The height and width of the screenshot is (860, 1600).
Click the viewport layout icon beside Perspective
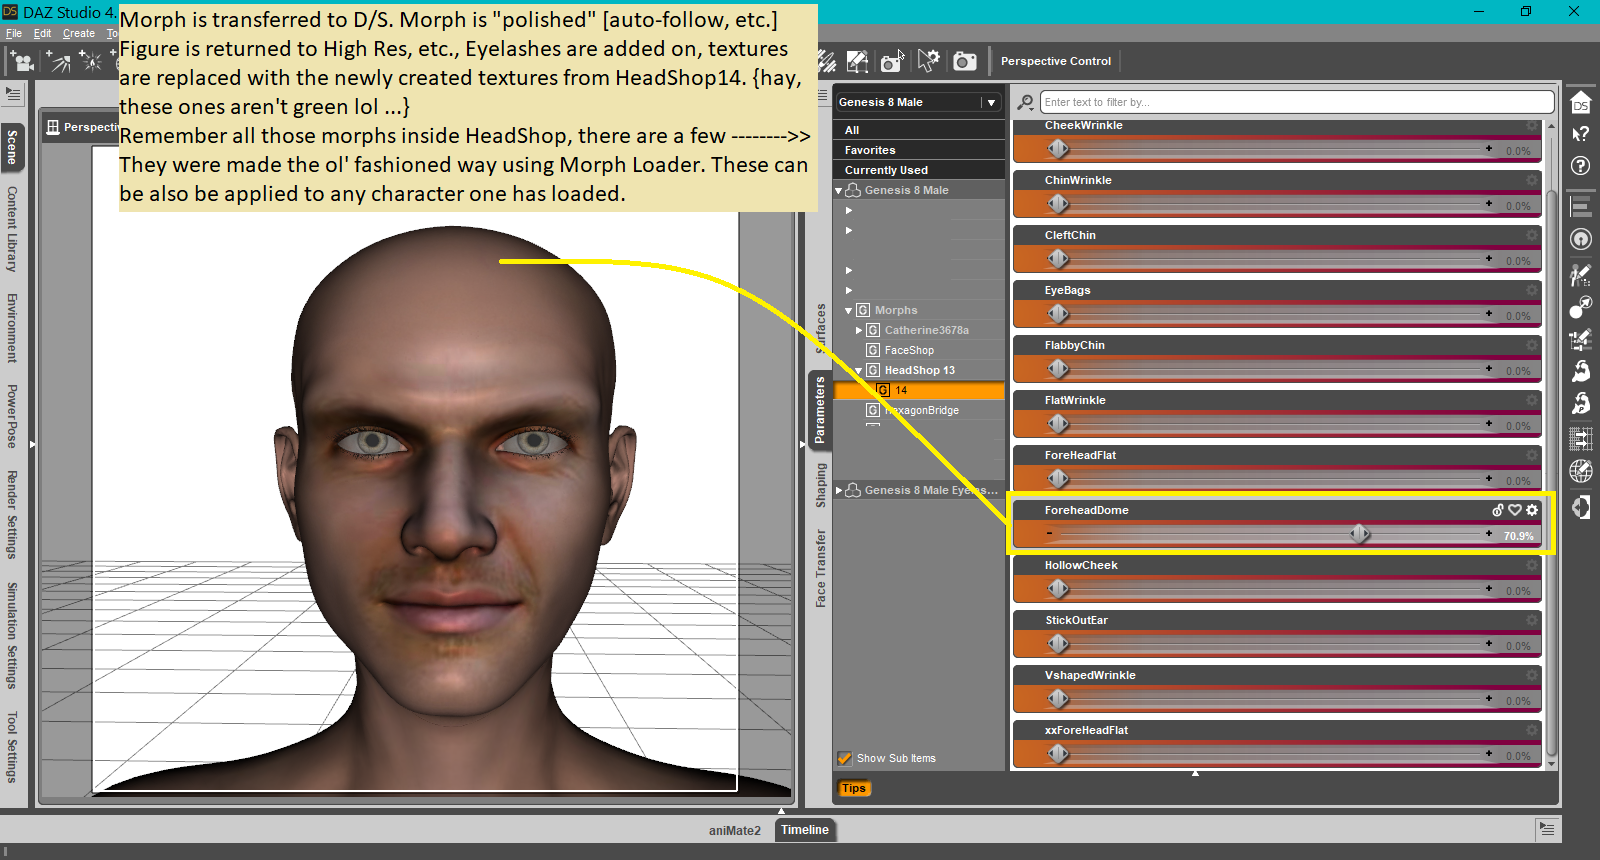[53, 127]
